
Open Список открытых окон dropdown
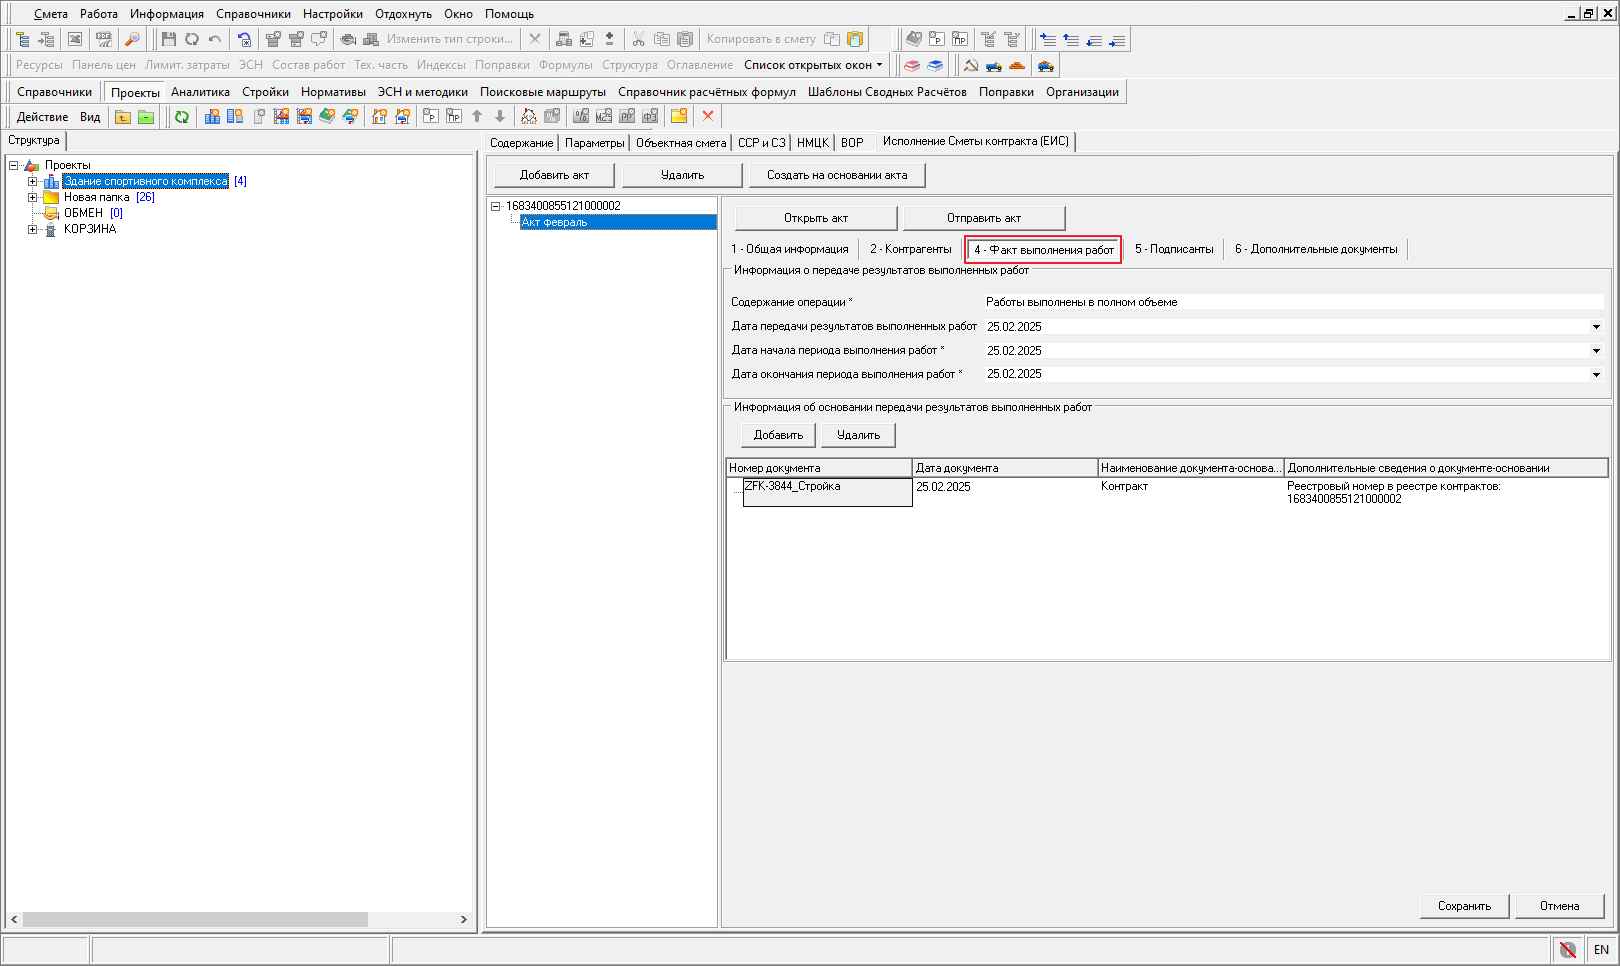[813, 65]
